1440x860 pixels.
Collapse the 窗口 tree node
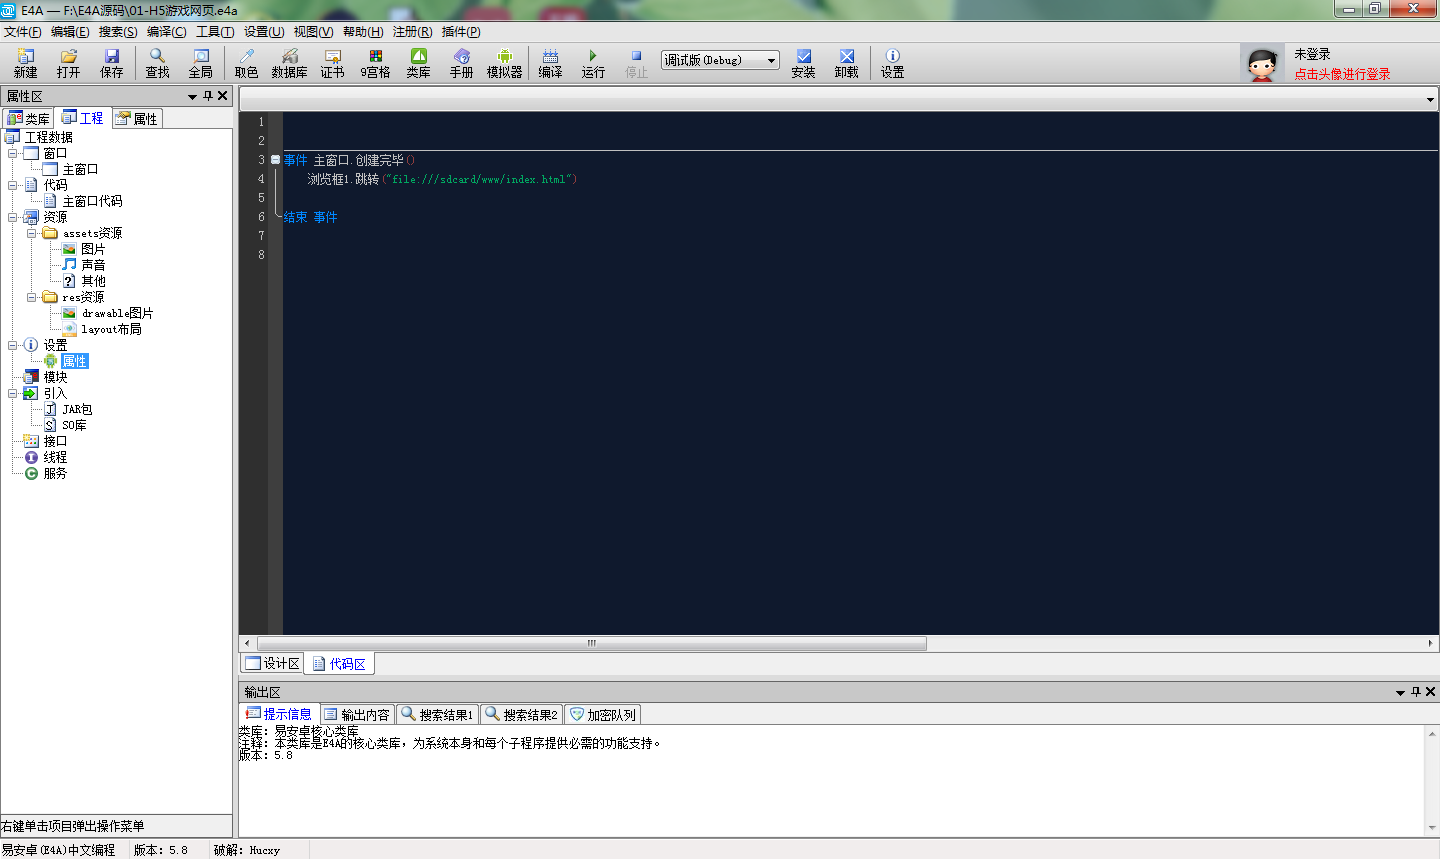[13, 153]
